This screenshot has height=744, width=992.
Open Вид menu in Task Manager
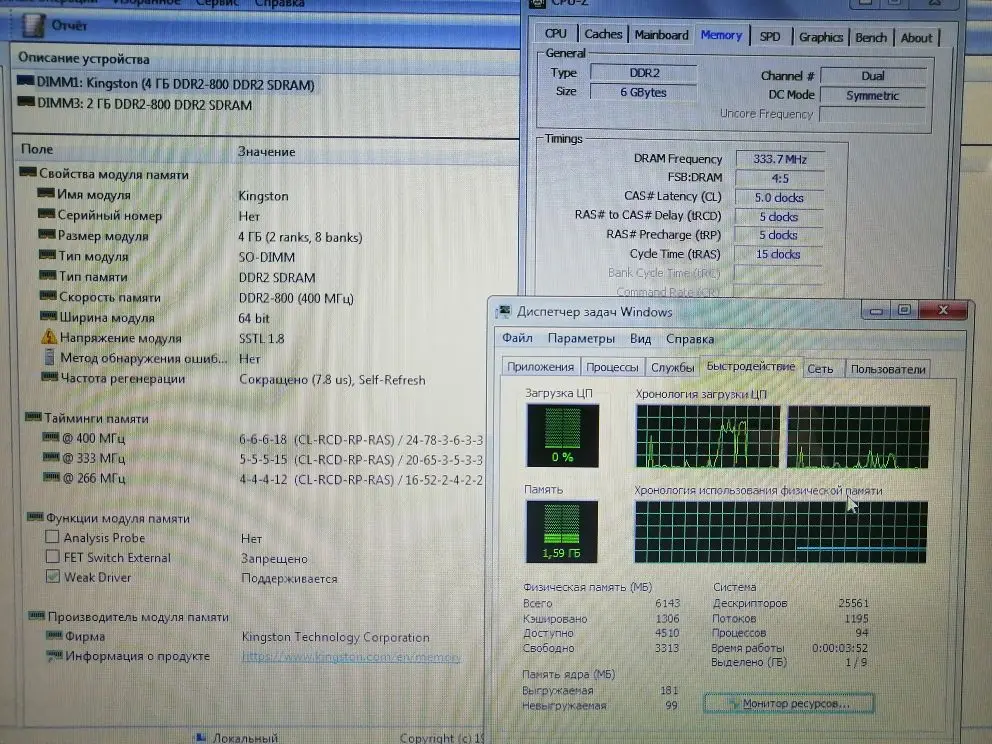[640, 338]
